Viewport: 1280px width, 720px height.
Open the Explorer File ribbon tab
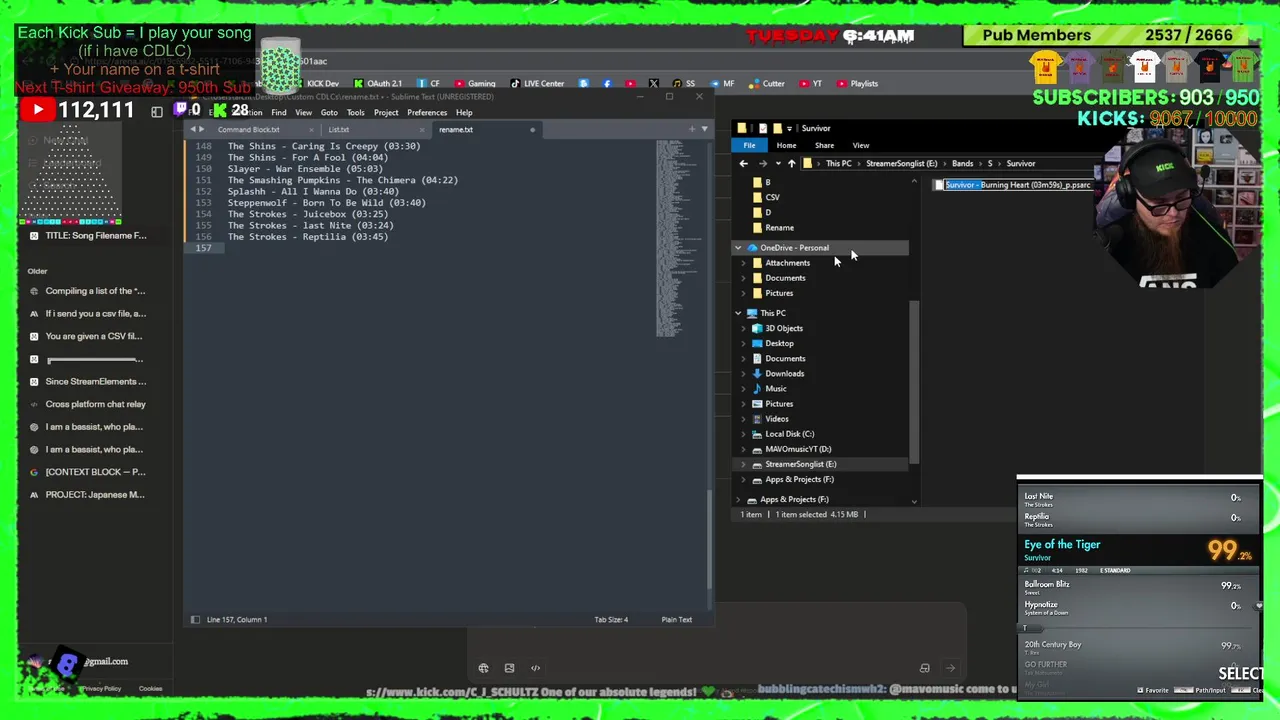[x=749, y=146]
